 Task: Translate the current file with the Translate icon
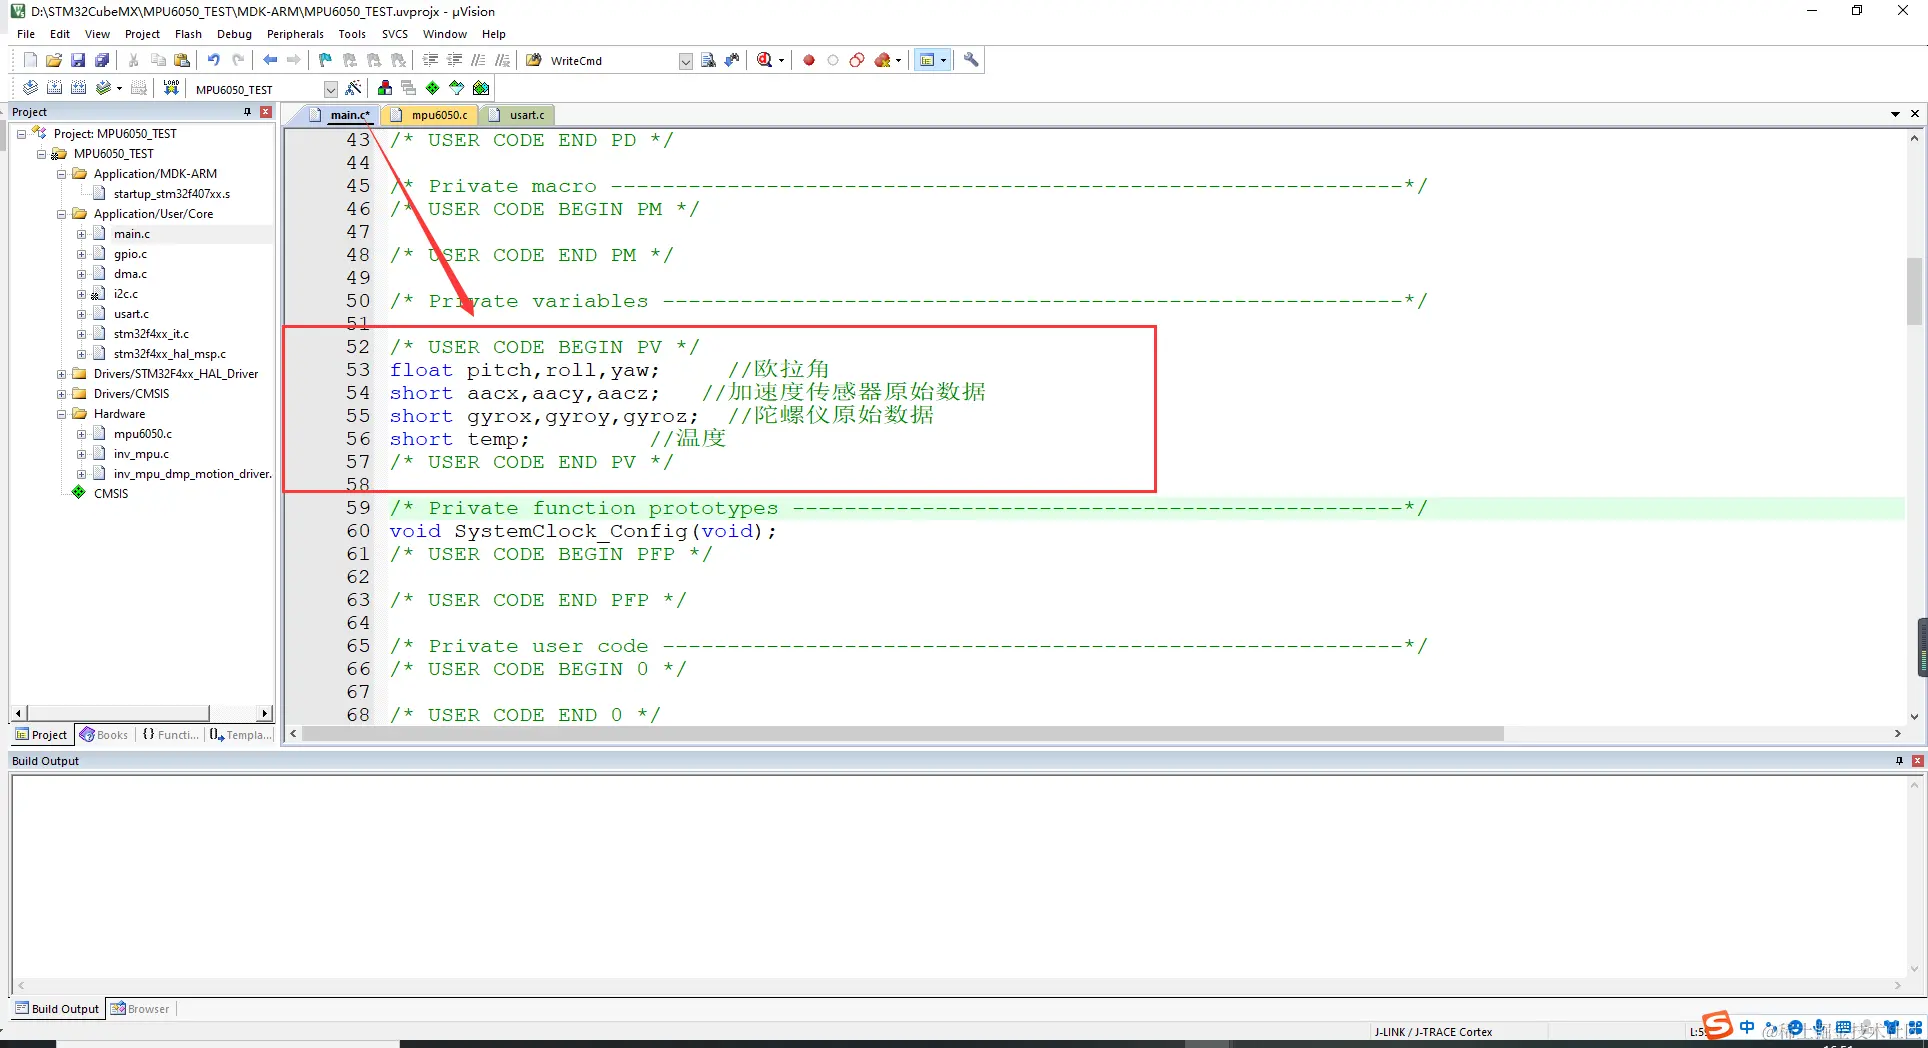30,88
